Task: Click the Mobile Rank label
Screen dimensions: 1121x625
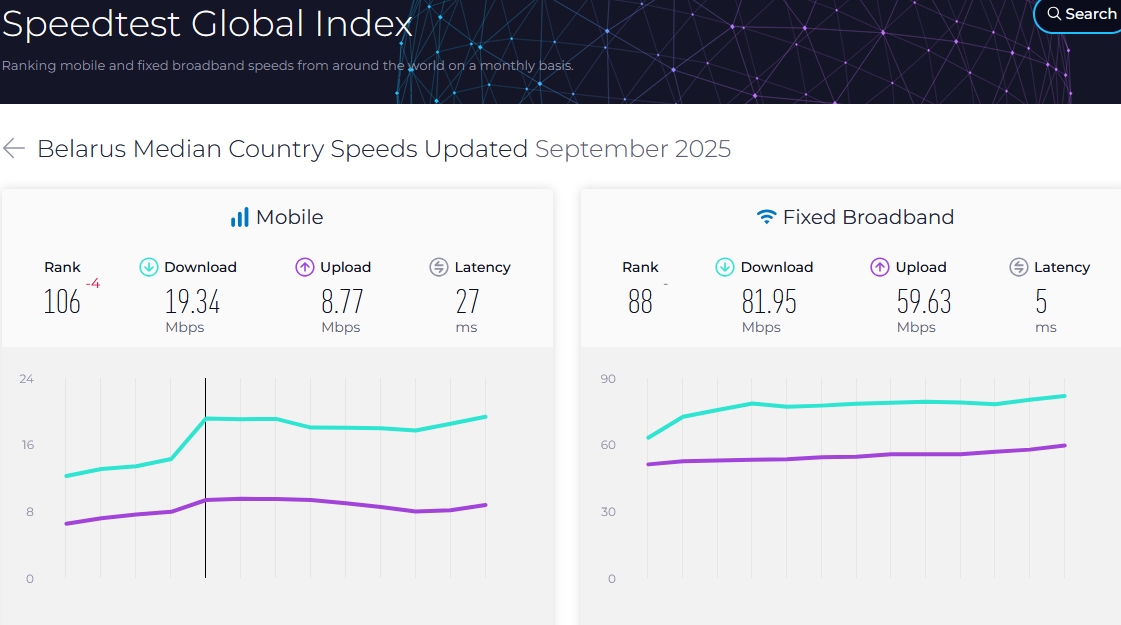Action: pos(62,267)
